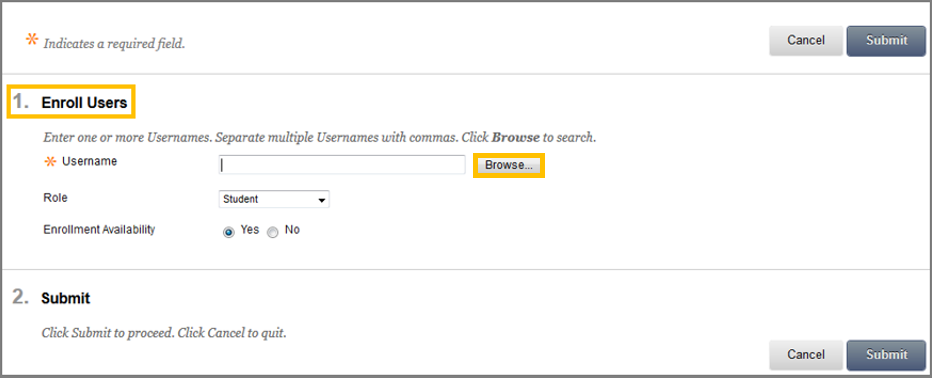
Task: Click the bottom Submit button
Action: (x=886, y=355)
